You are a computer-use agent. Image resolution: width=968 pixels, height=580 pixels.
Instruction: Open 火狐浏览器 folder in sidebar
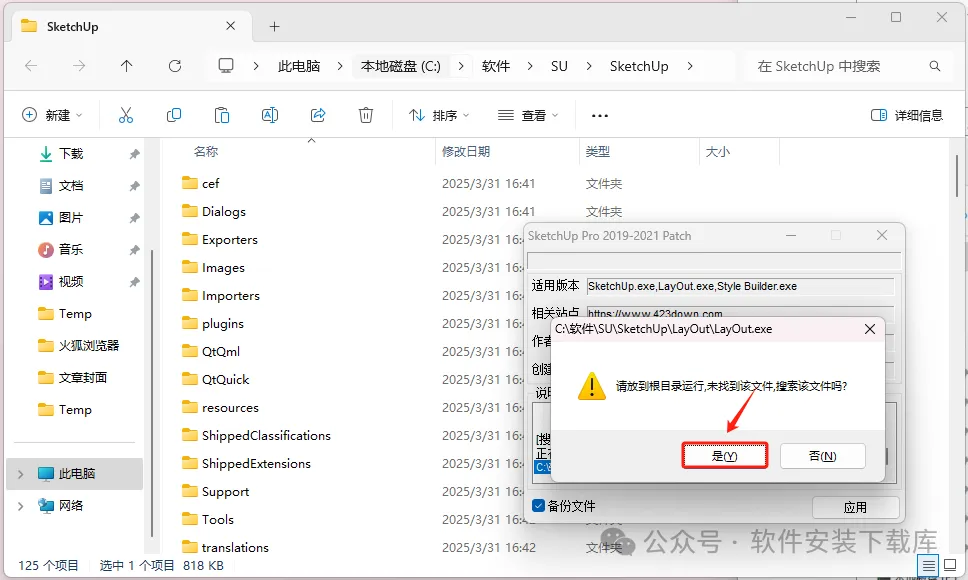click(x=78, y=346)
